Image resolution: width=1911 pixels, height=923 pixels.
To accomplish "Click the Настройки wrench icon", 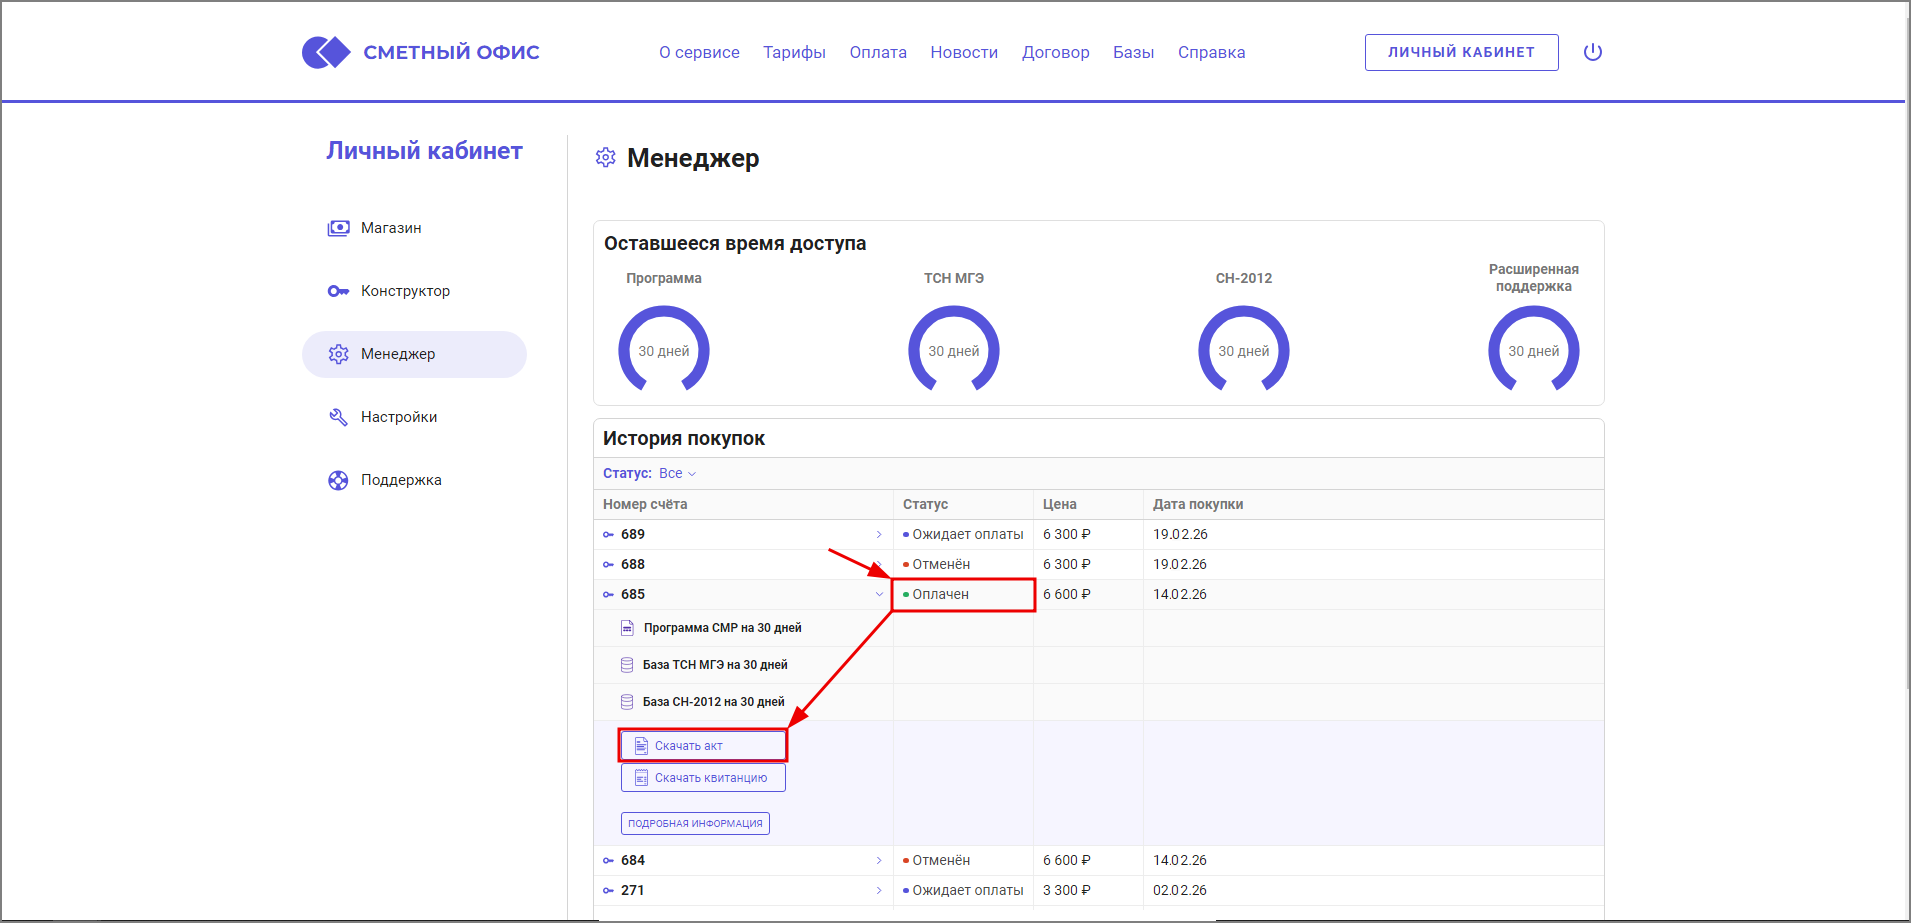I will click(339, 417).
